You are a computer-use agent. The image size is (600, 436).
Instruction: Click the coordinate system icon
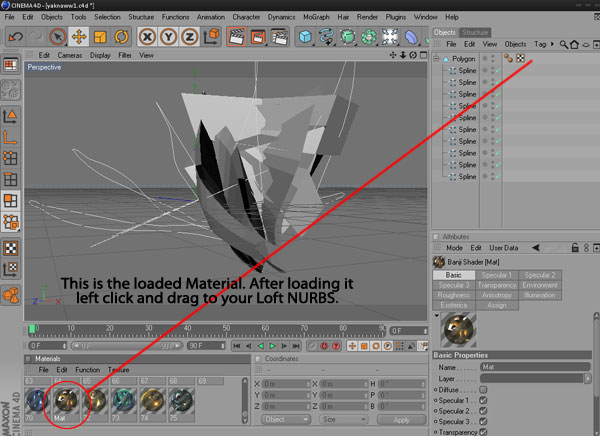211,37
